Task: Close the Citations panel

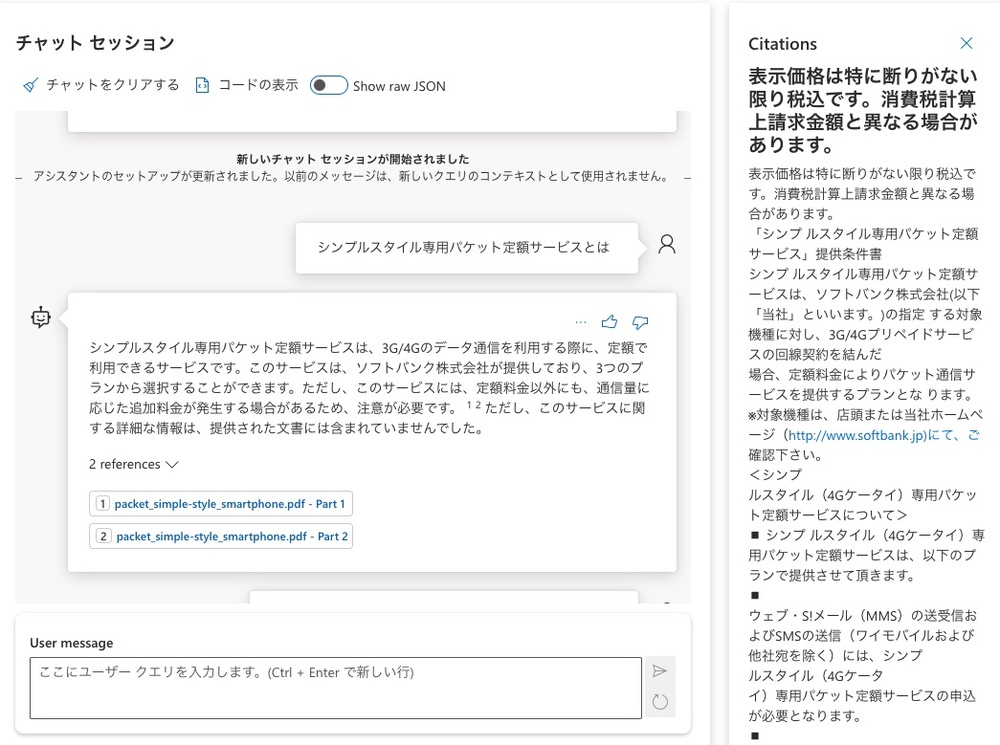Action: pos(966,43)
